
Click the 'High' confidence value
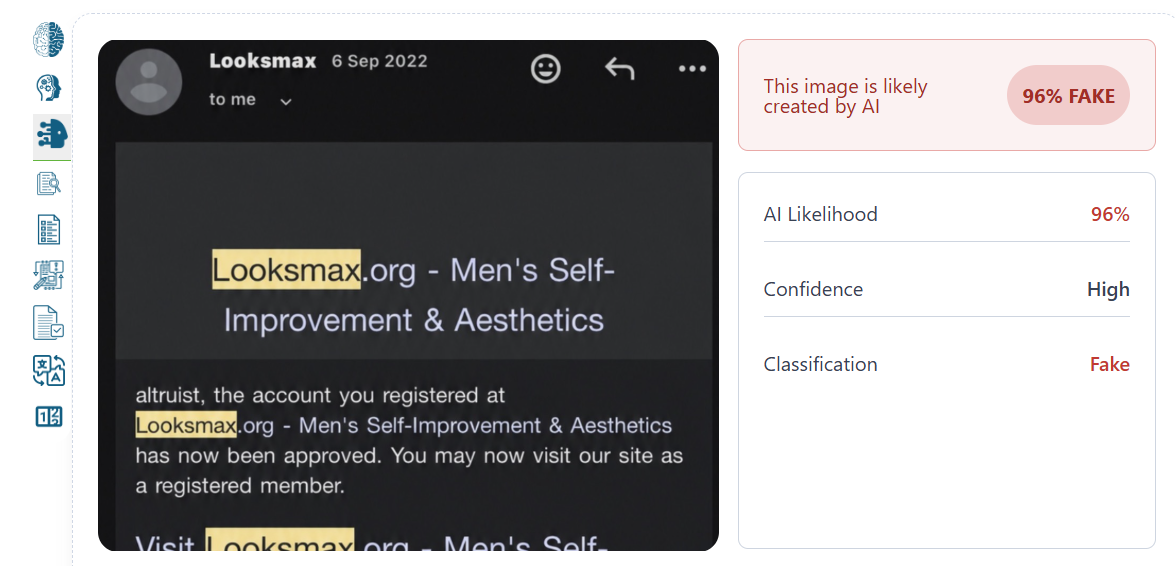[x=1108, y=289]
